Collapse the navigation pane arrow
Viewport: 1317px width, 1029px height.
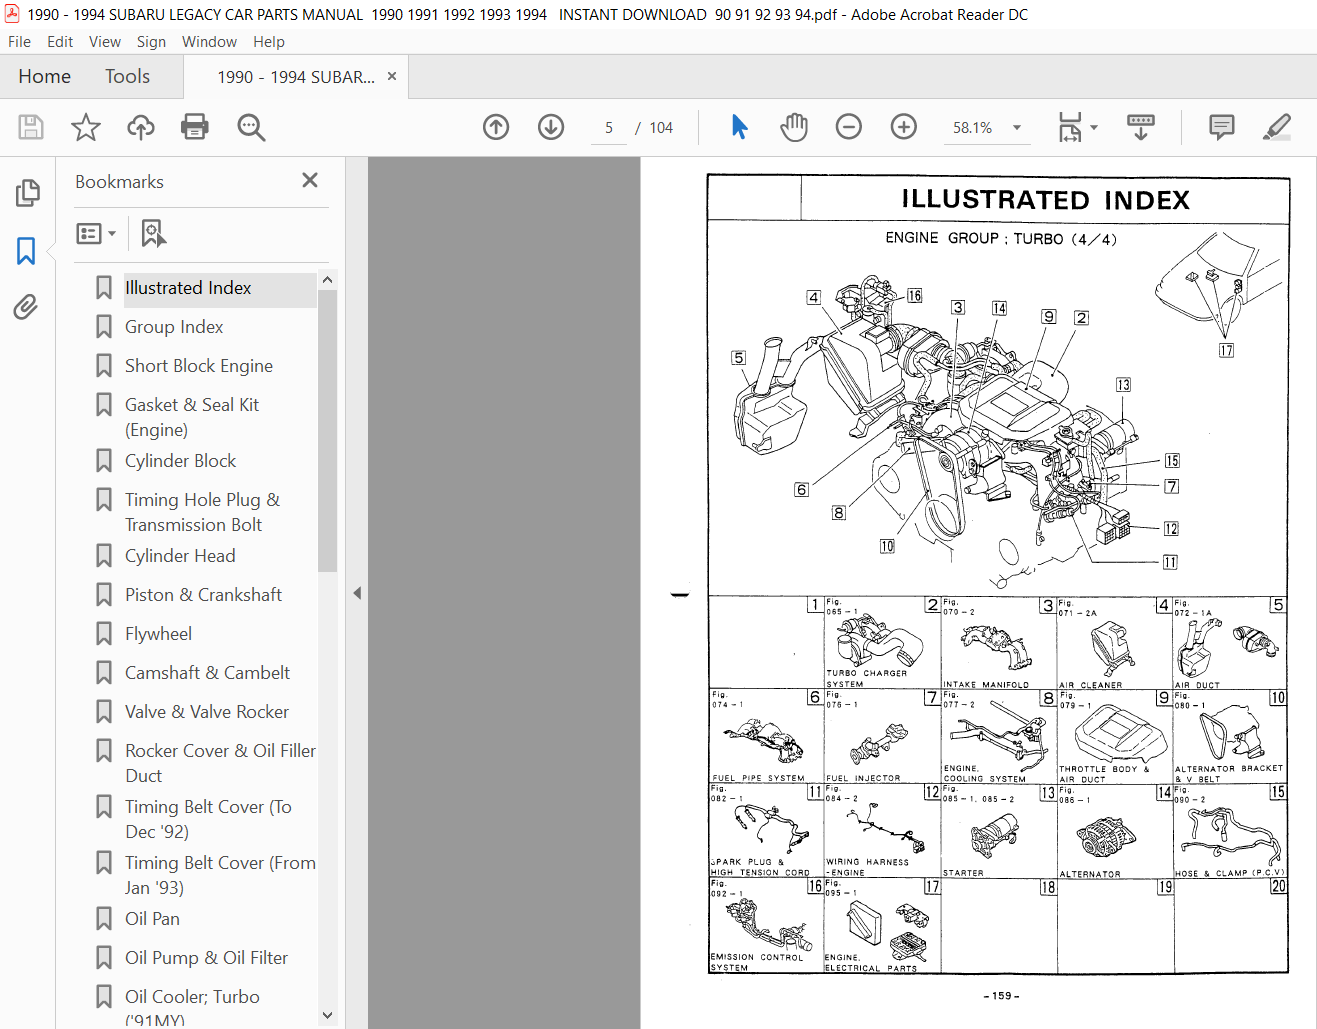pyautogui.click(x=357, y=593)
